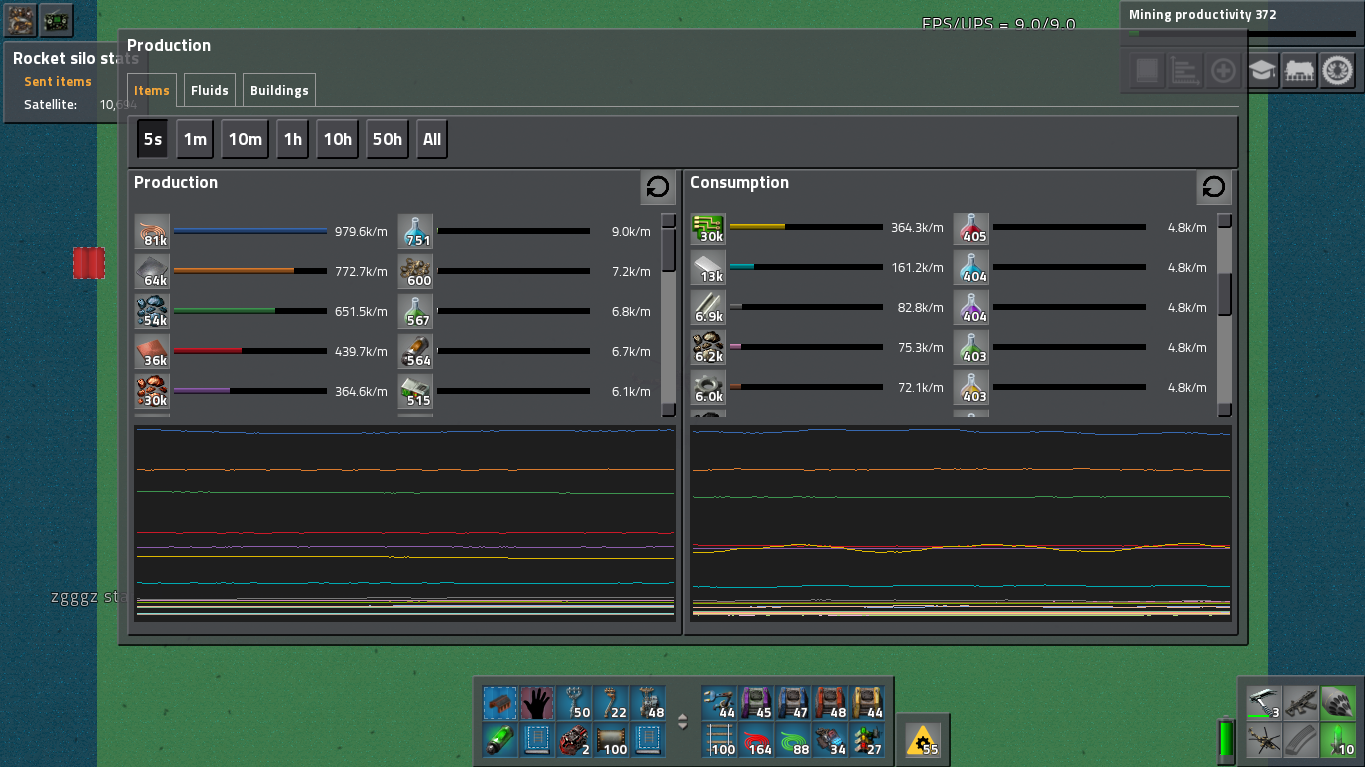Click blue science flask showing 751

[416, 231]
